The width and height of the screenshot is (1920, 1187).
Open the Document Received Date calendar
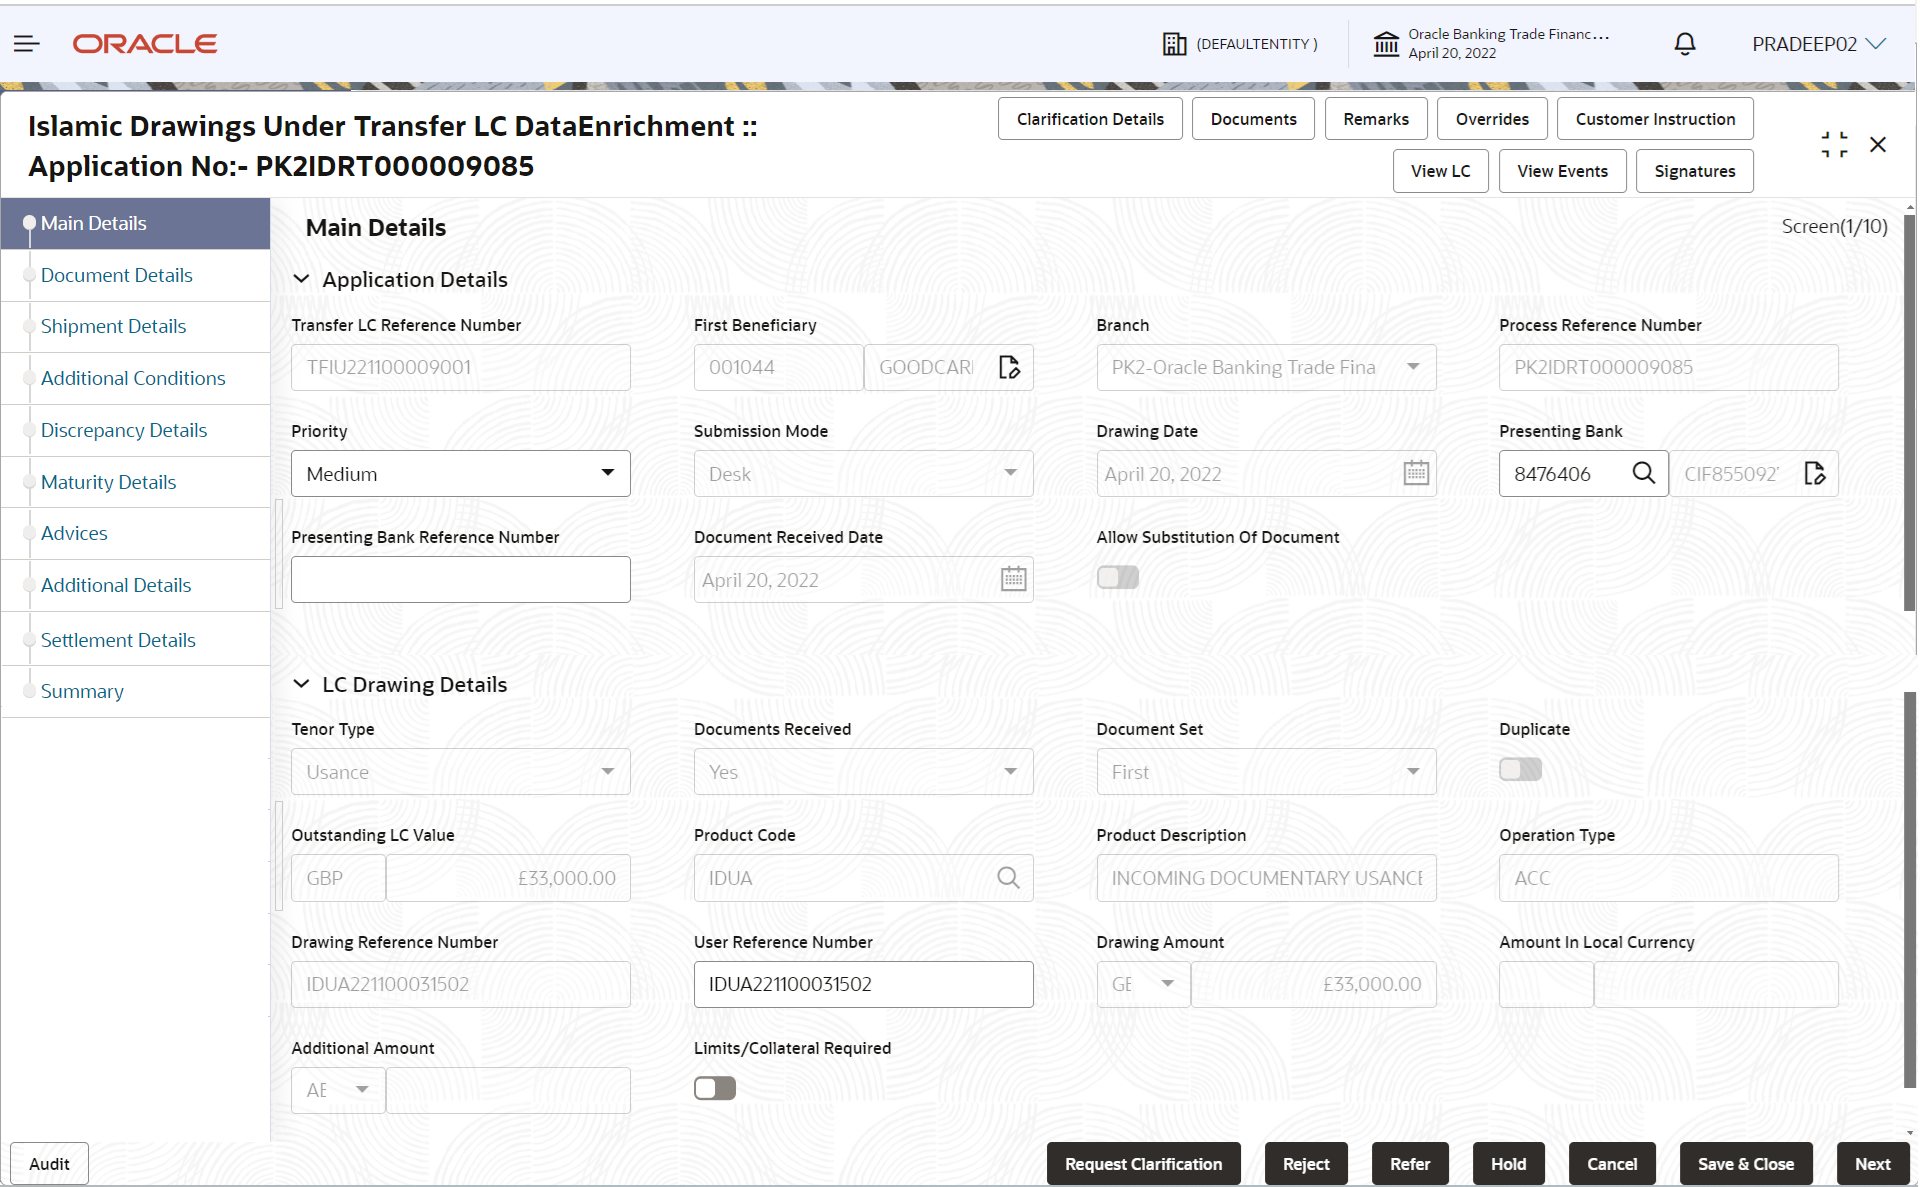pyautogui.click(x=1013, y=579)
